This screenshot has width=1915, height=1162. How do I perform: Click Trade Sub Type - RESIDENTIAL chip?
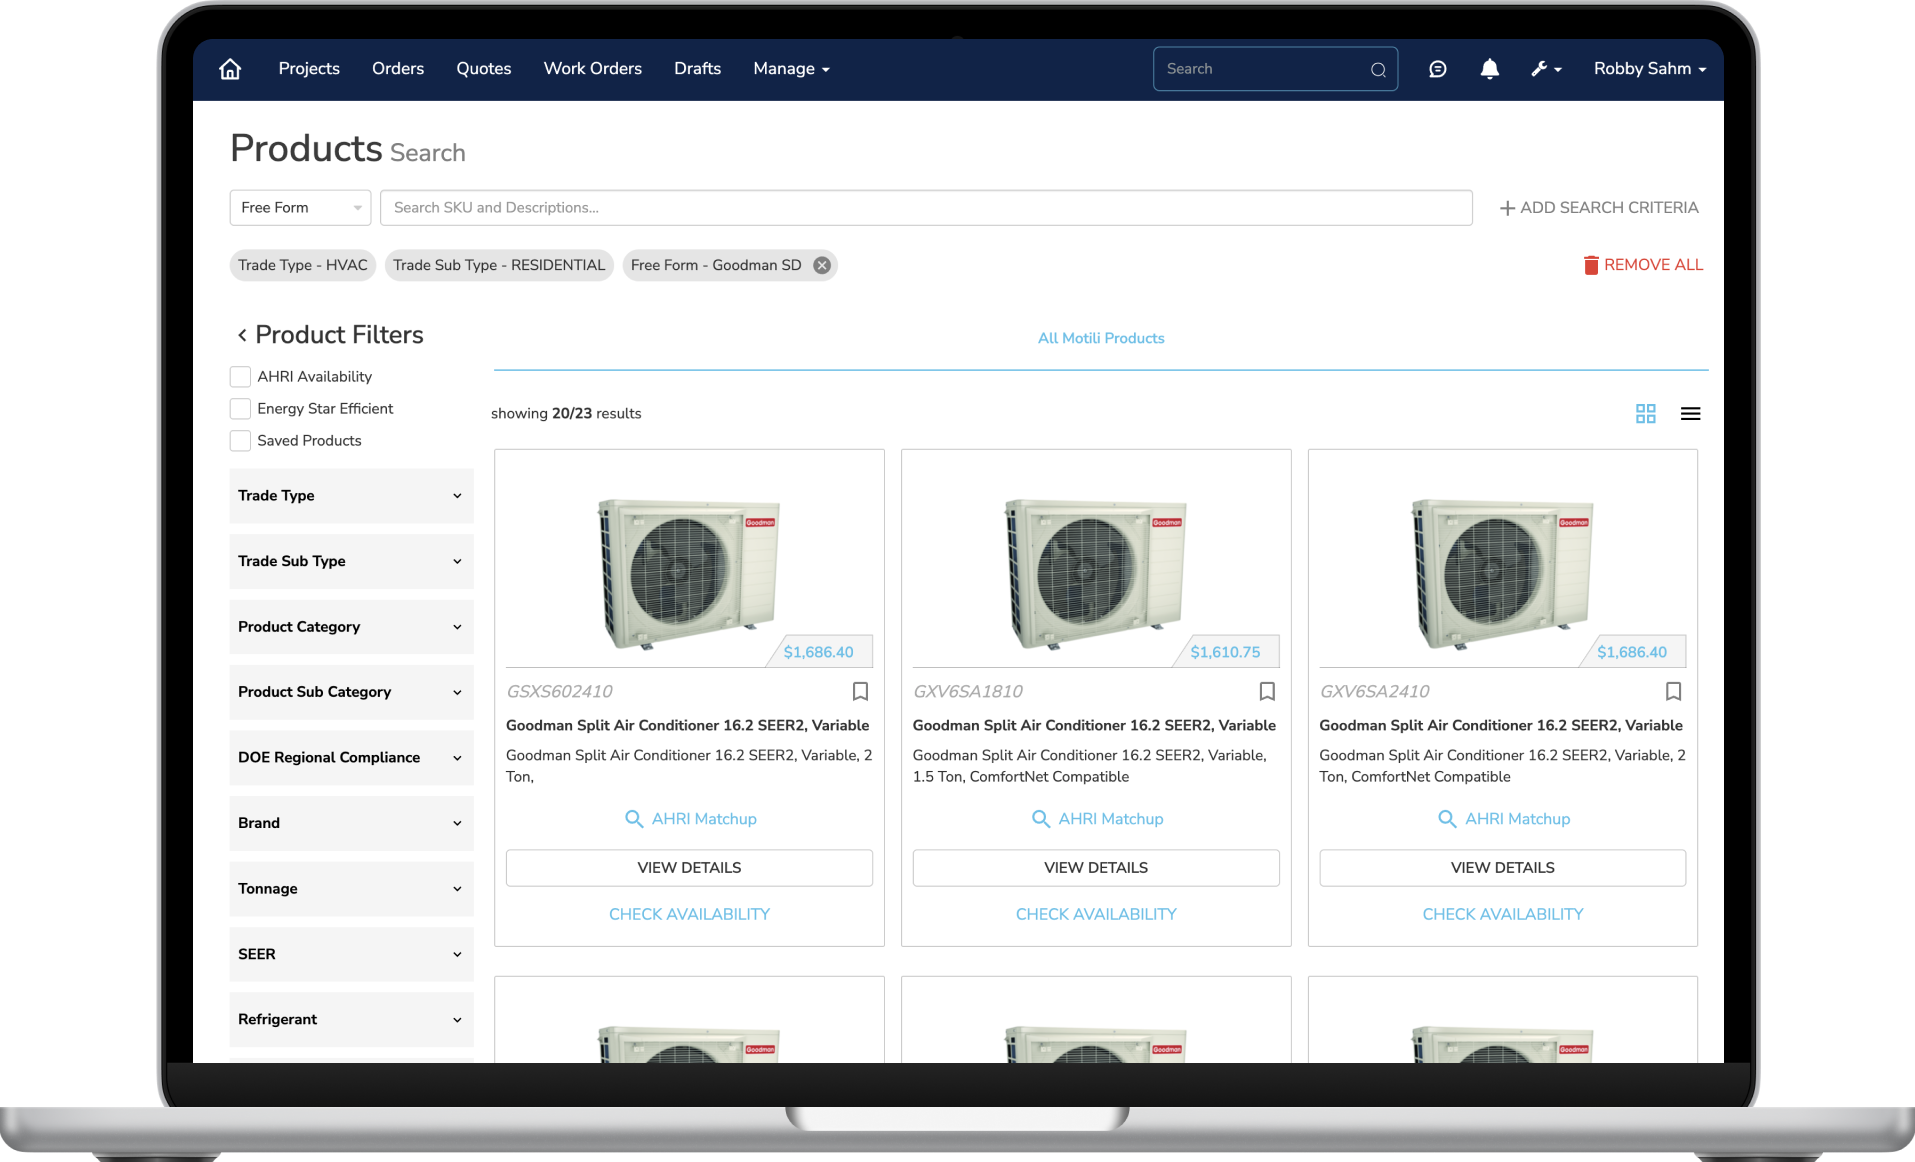click(499, 265)
